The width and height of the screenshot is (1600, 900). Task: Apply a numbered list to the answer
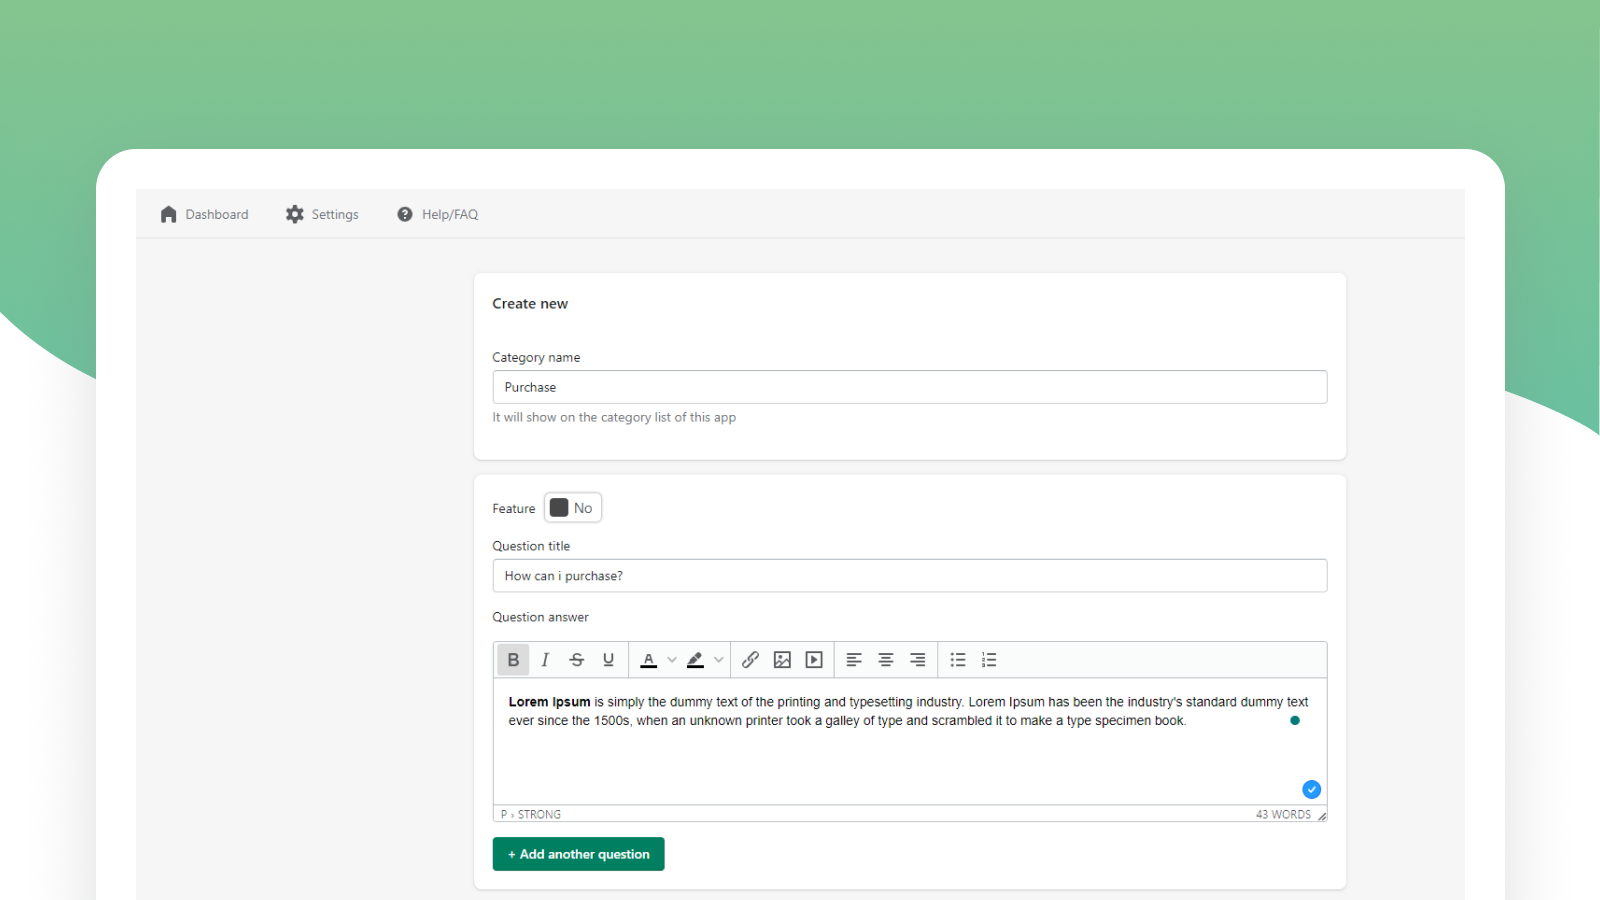click(x=989, y=659)
